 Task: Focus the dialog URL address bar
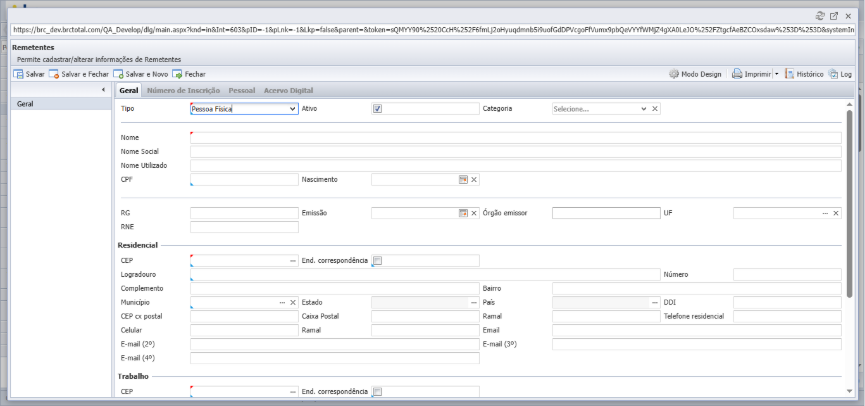(x=433, y=30)
